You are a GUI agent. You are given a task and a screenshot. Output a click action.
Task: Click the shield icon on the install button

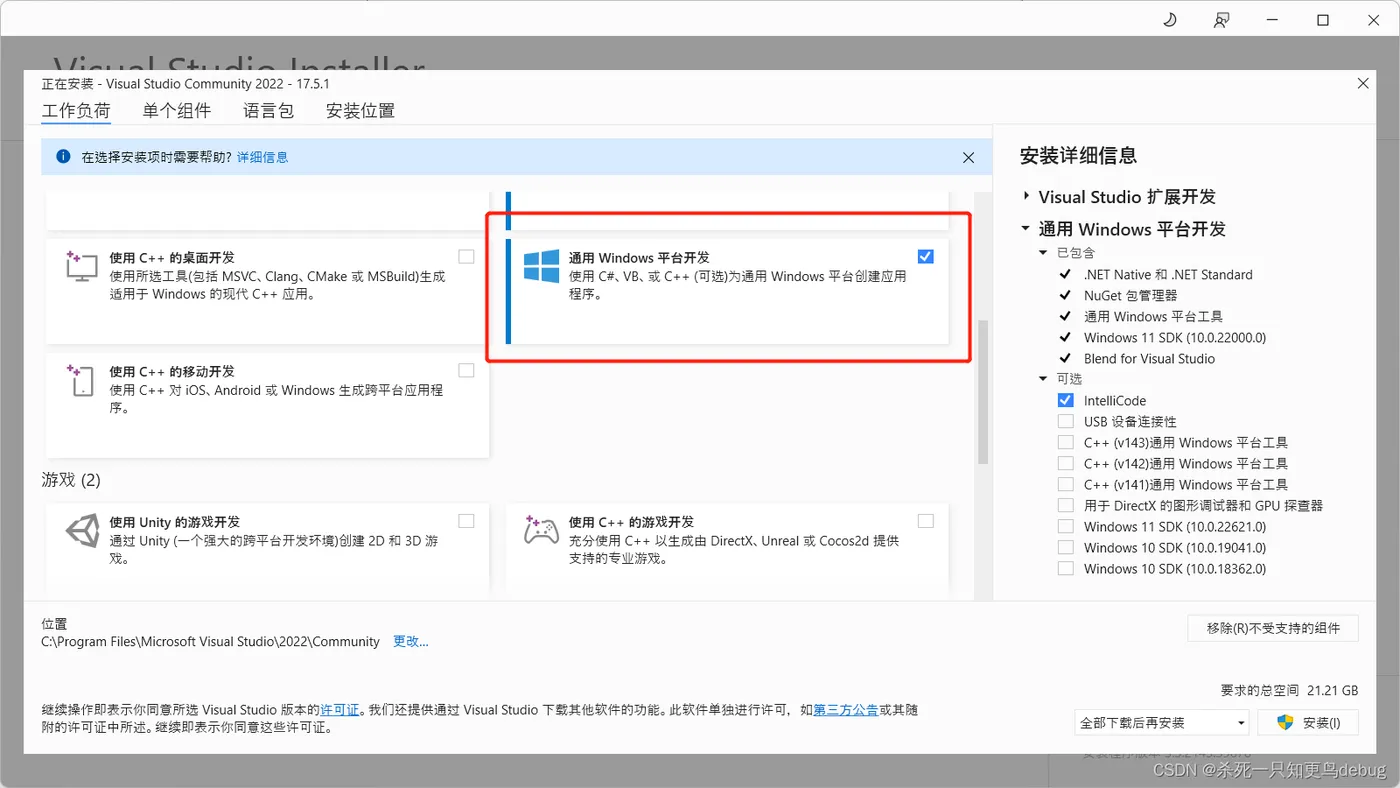(1286, 722)
